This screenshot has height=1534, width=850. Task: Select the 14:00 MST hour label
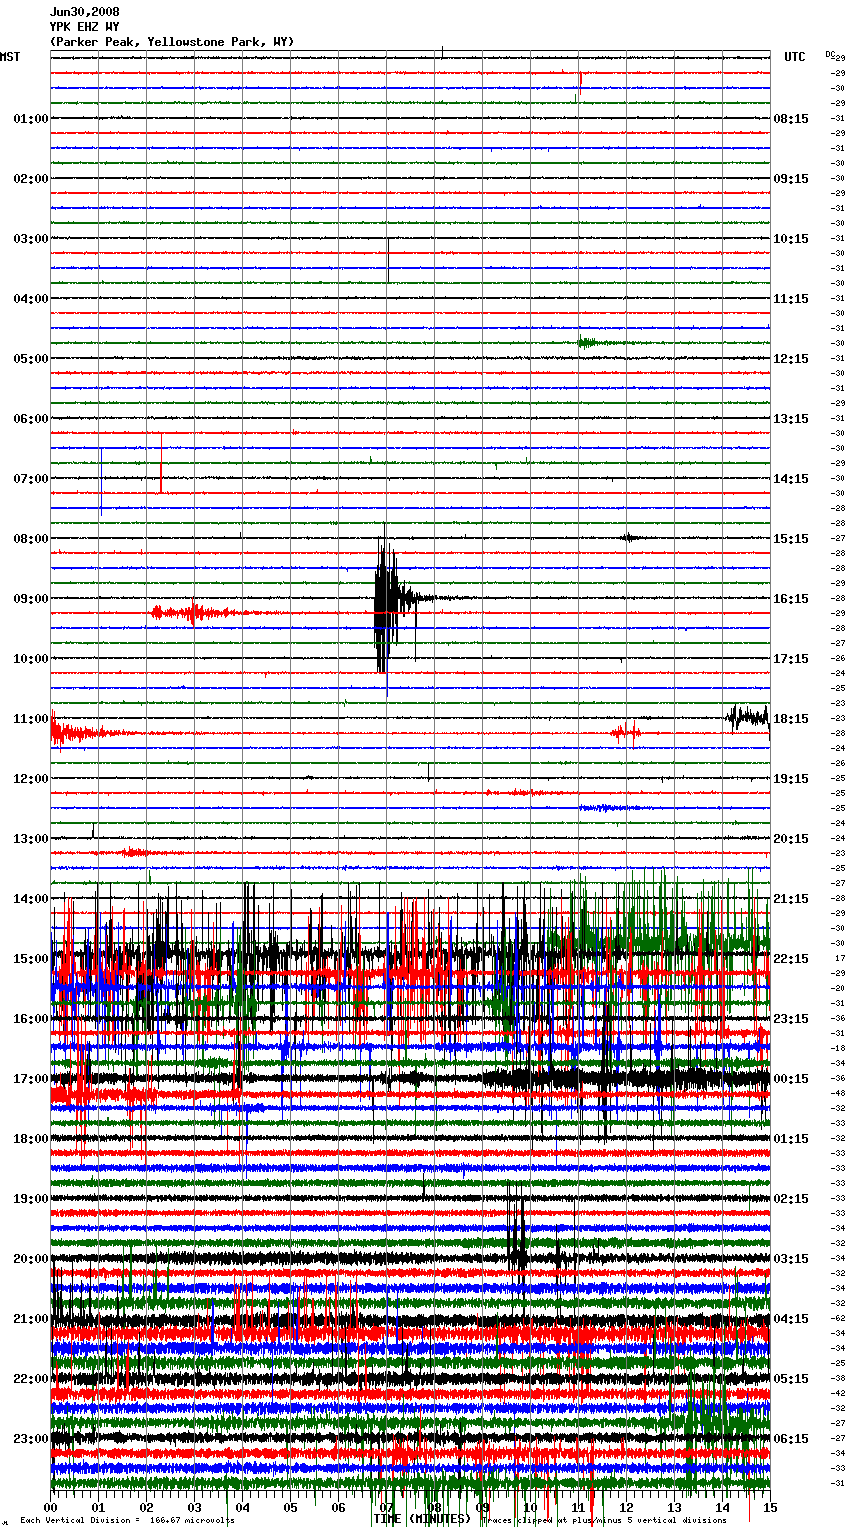click(x=31, y=899)
